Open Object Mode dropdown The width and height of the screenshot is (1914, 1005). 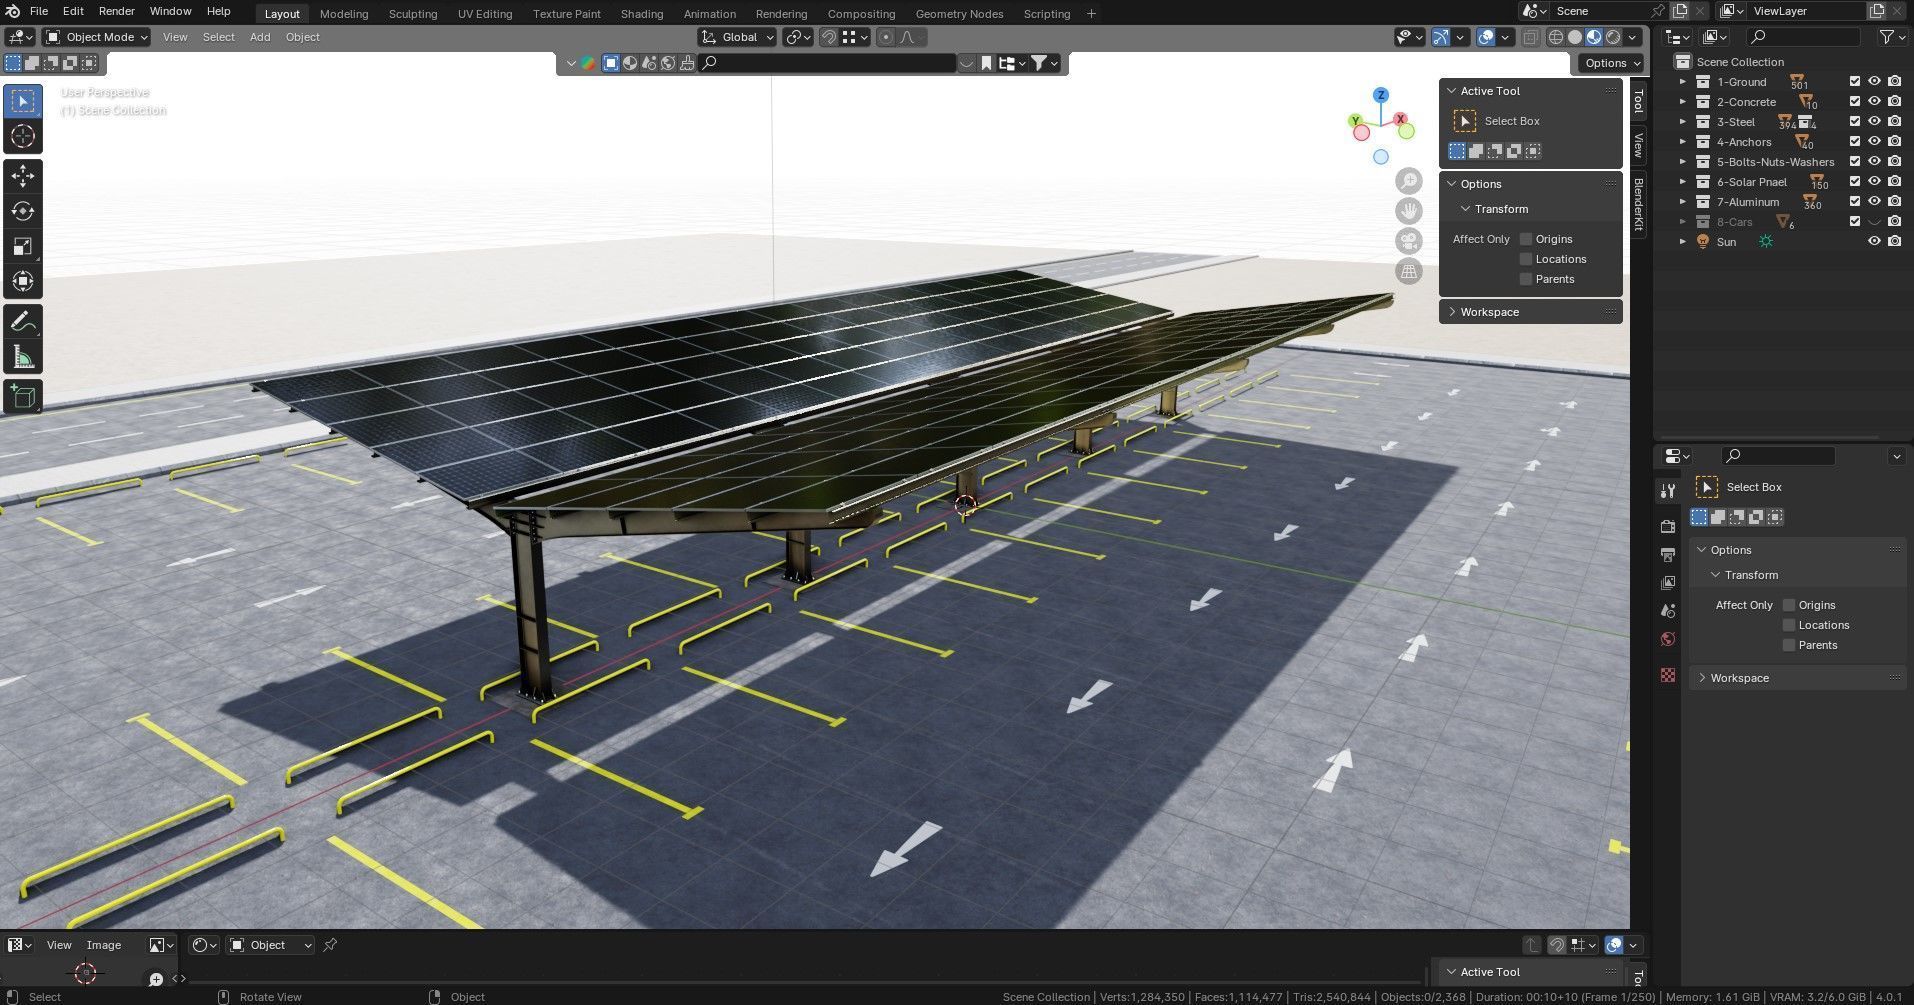point(97,37)
